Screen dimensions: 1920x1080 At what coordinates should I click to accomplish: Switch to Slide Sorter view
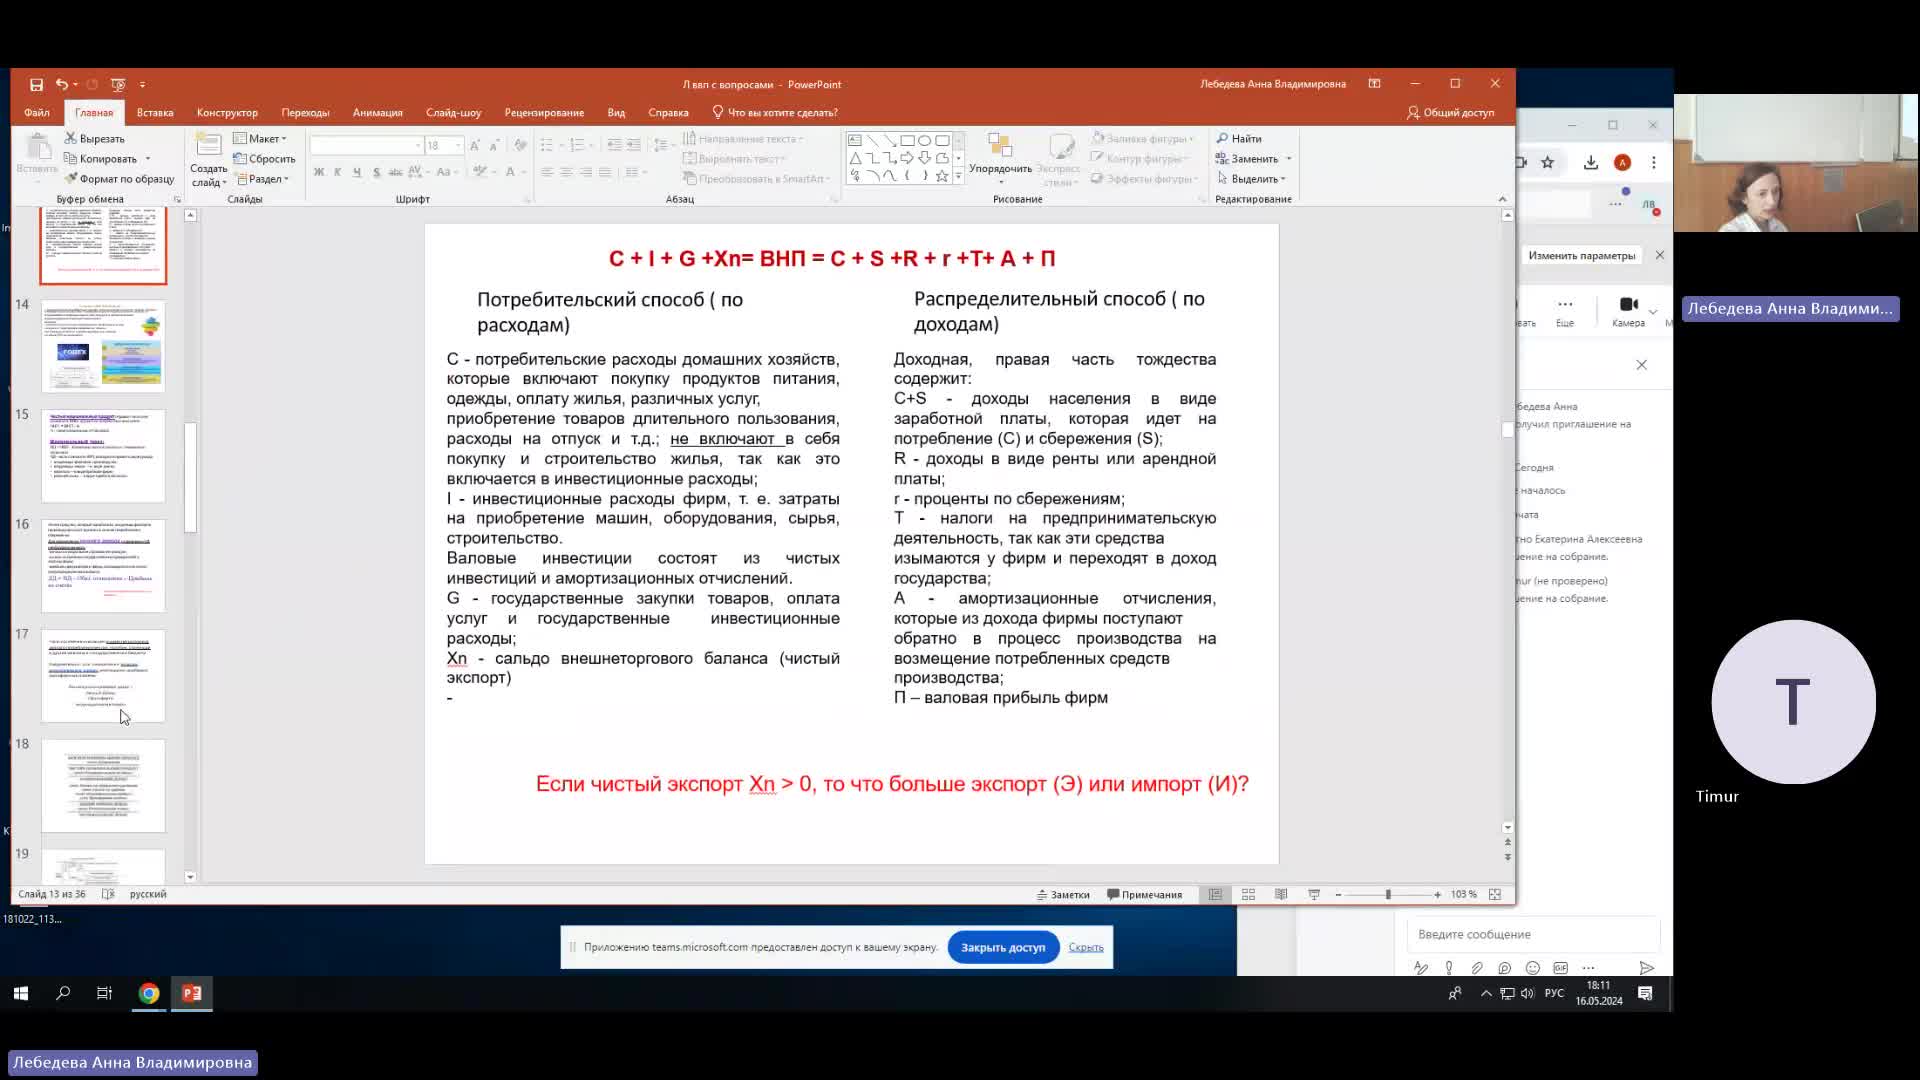click(1248, 895)
